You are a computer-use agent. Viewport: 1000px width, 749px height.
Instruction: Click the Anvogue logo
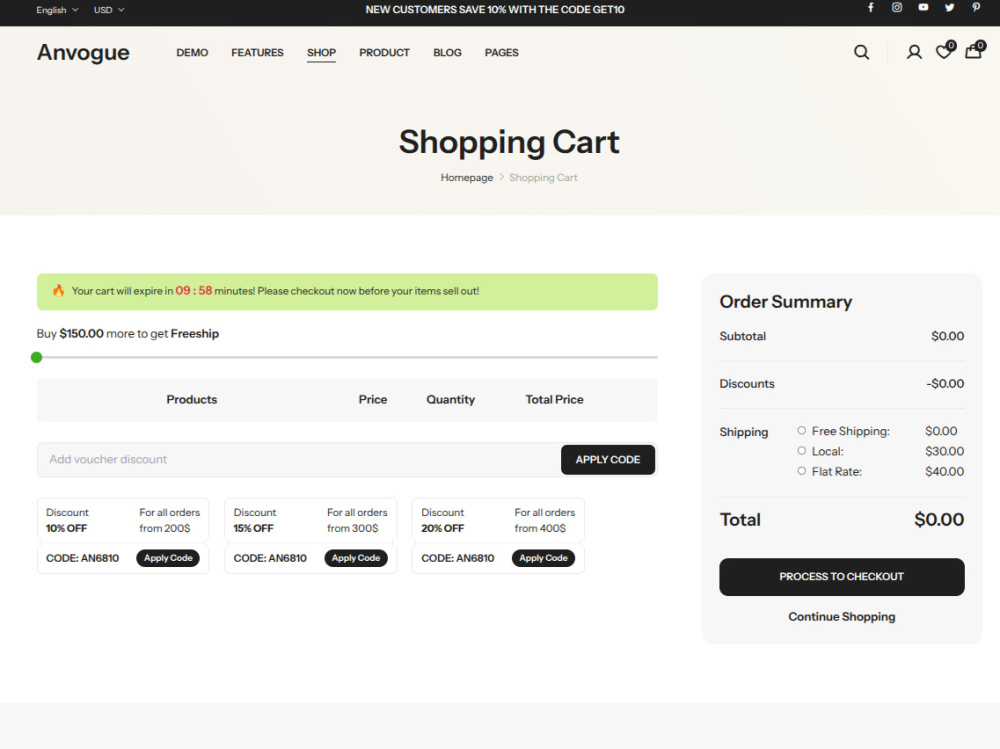pos(83,52)
